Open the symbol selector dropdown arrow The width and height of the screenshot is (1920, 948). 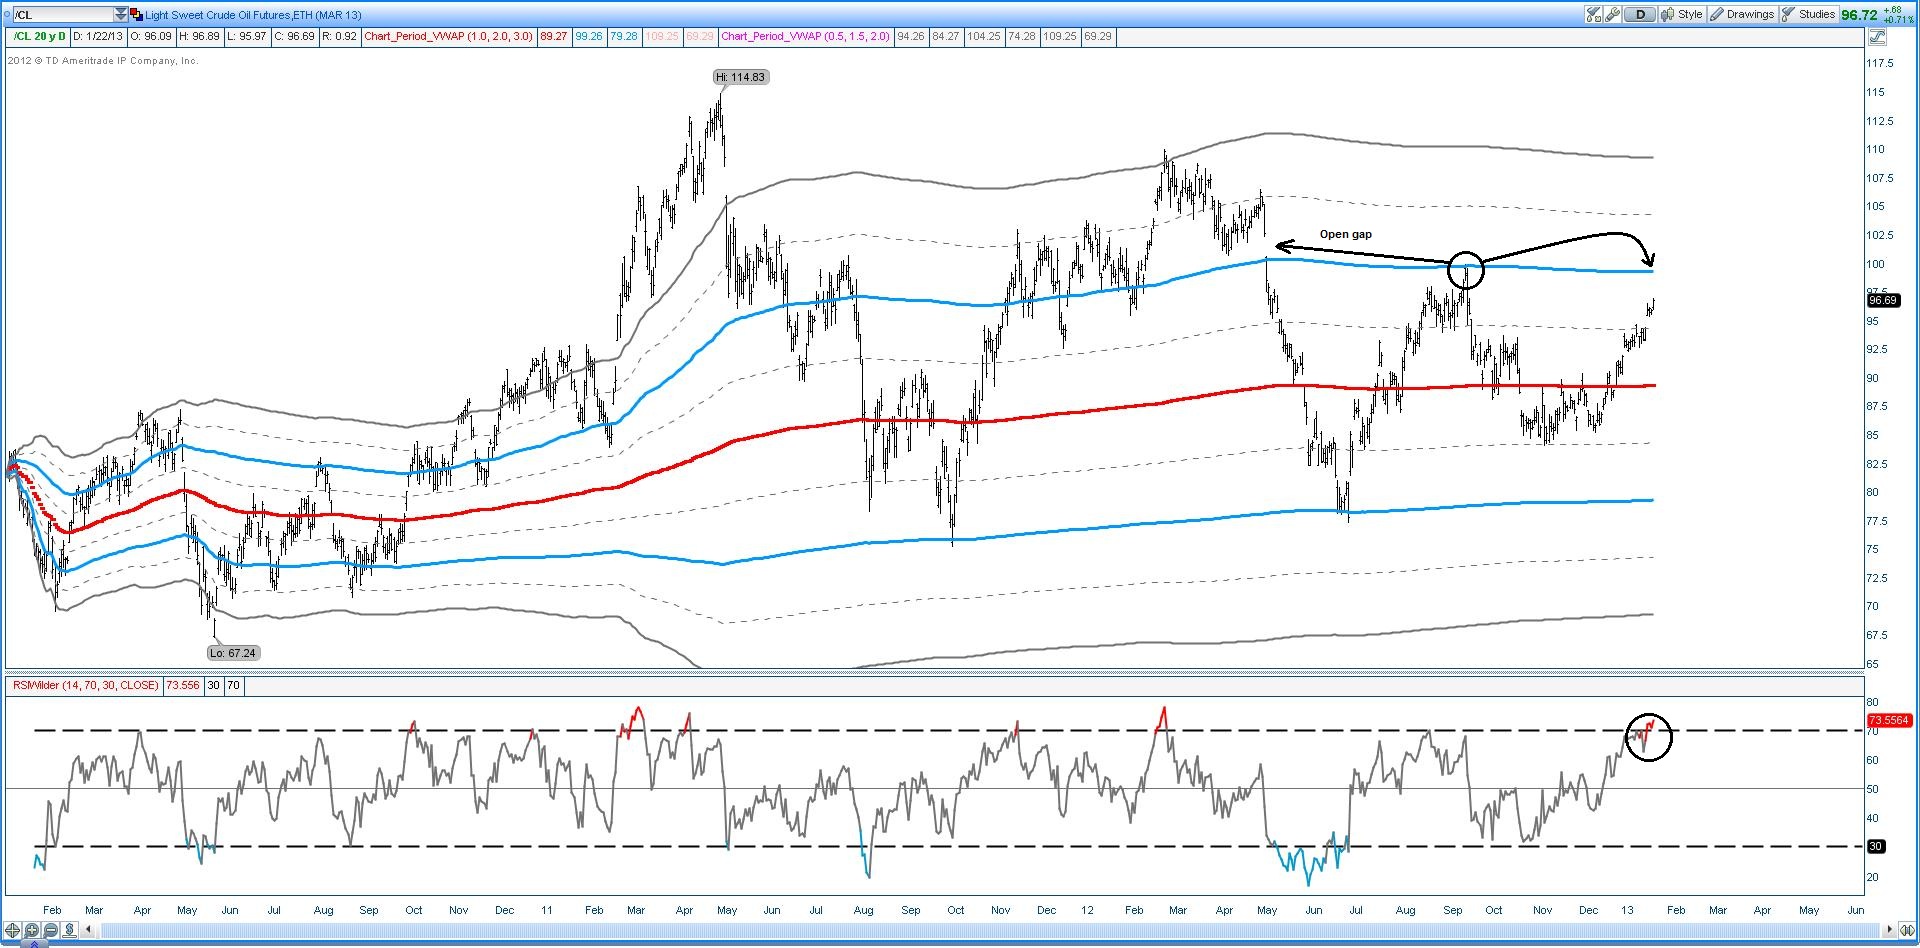[121, 15]
